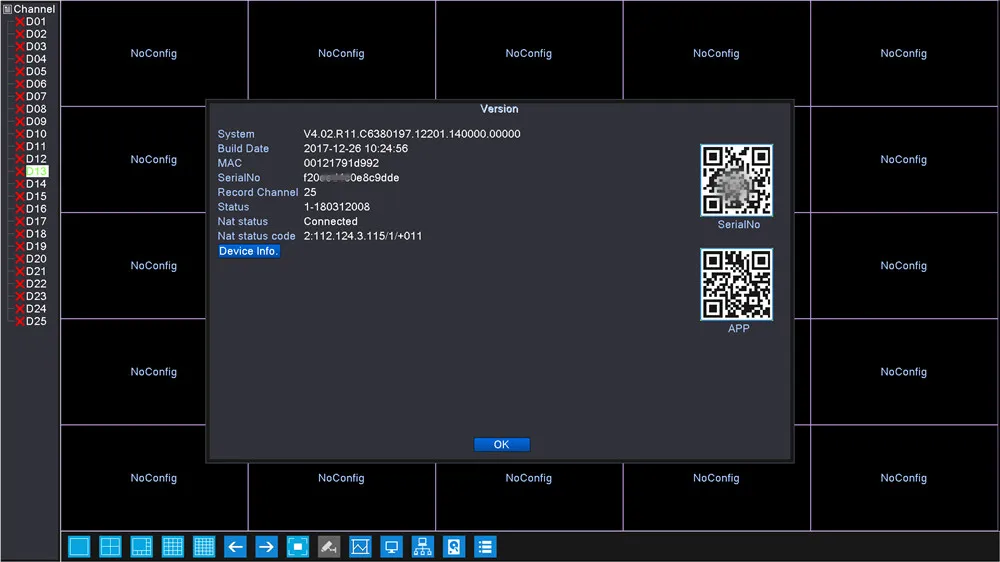The height and width of the screenshot is (562, 1000).
Task: Select the 25-channel grid layout
Action: tap(204, 547)
